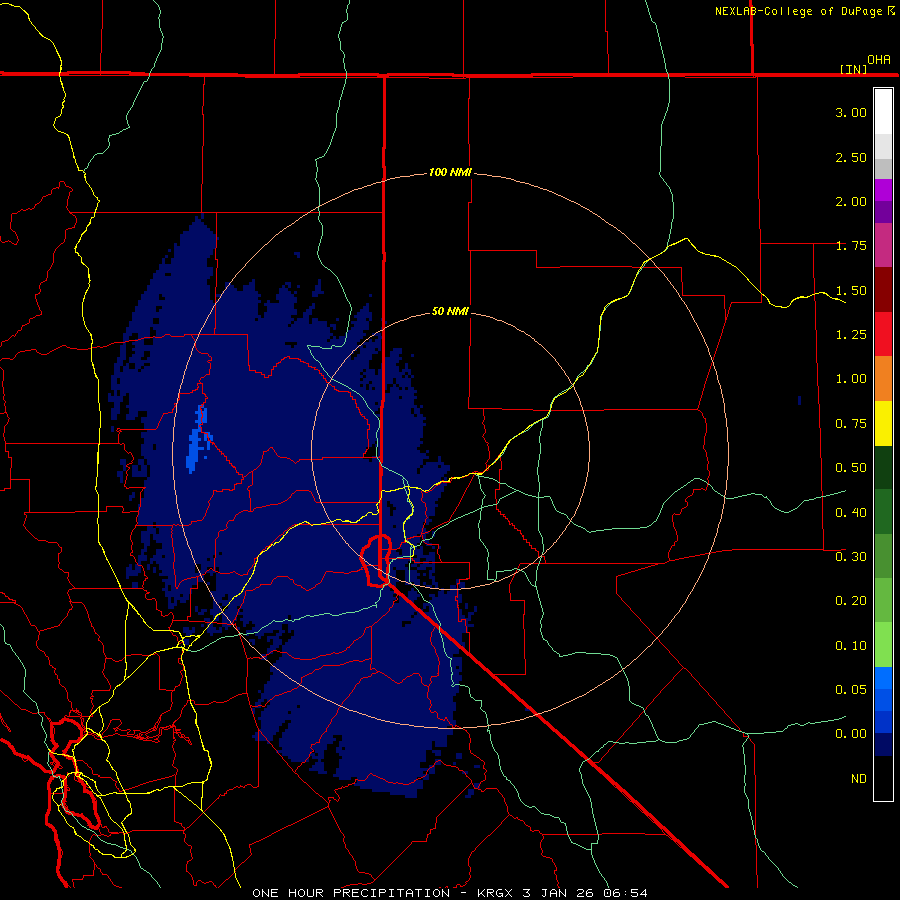Select the 0.40 legend value
This screenshot has height=900, width=900.
point(851,513)
